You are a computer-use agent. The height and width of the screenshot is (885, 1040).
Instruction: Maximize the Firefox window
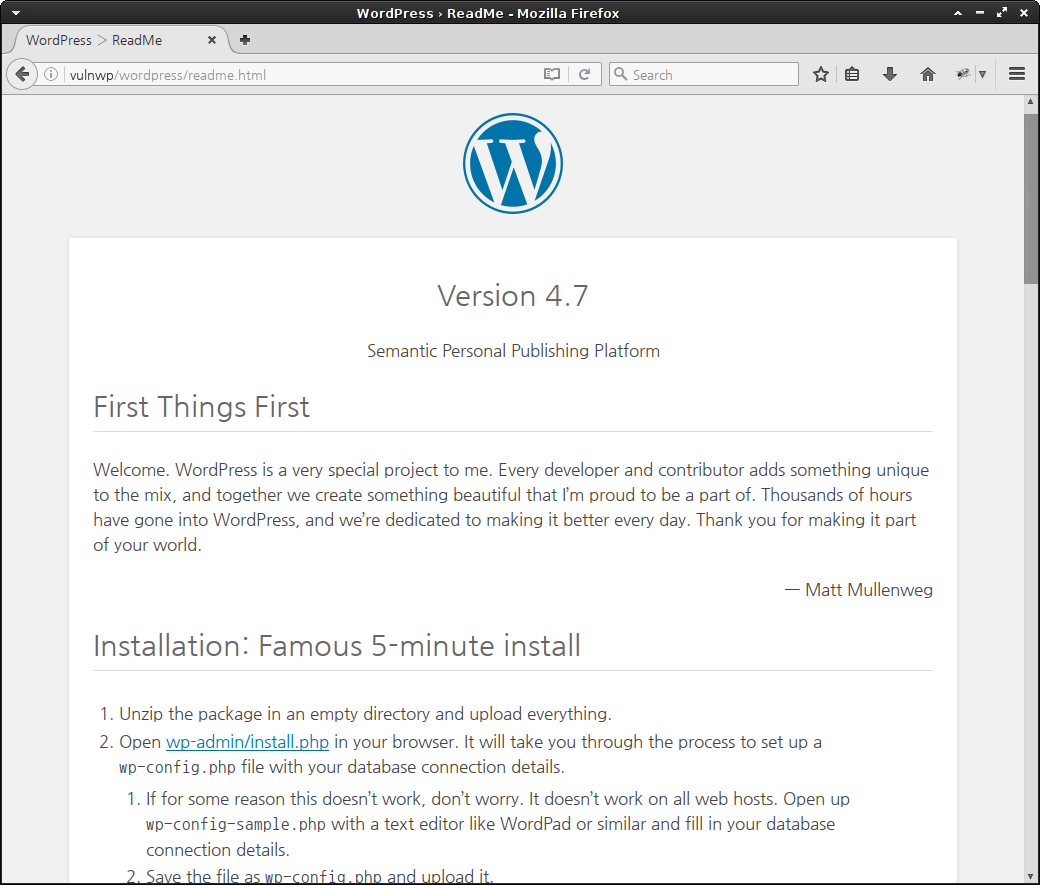[1002, 13]
